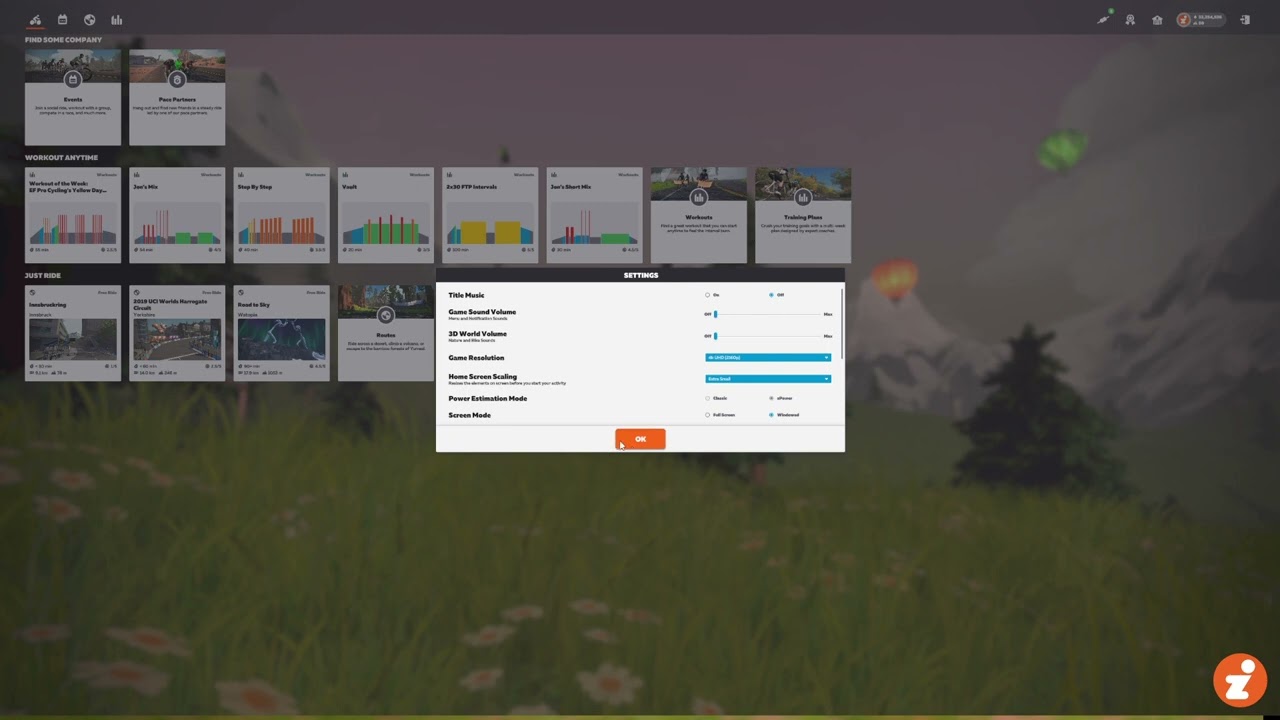The height and width of the screenshot is (720, 1280).
Task: Select zPower estimation mode
Action: tap(772, 398)
